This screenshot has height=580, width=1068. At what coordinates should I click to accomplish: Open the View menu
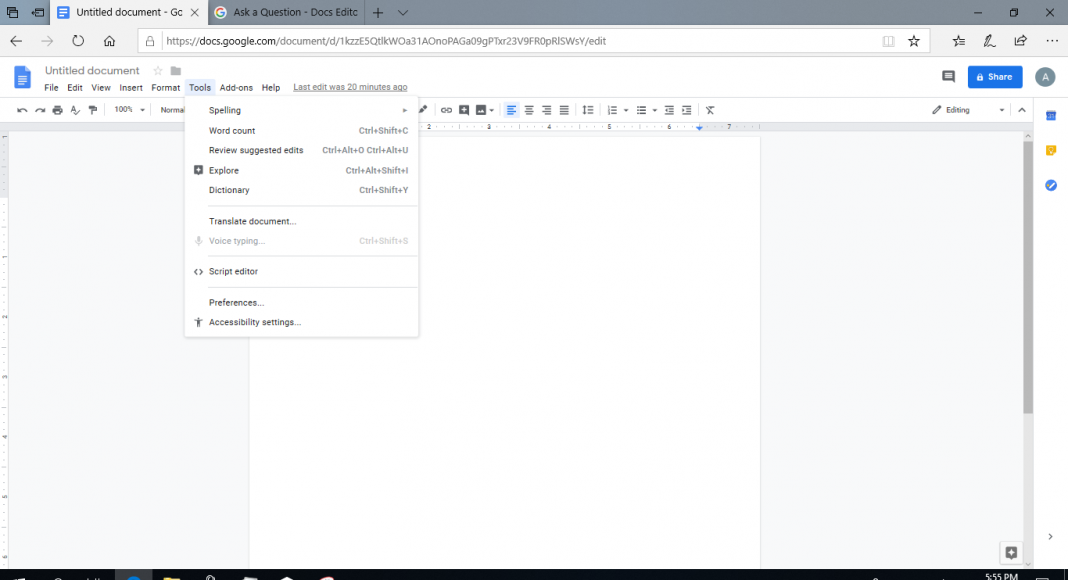tap(101, 88)
